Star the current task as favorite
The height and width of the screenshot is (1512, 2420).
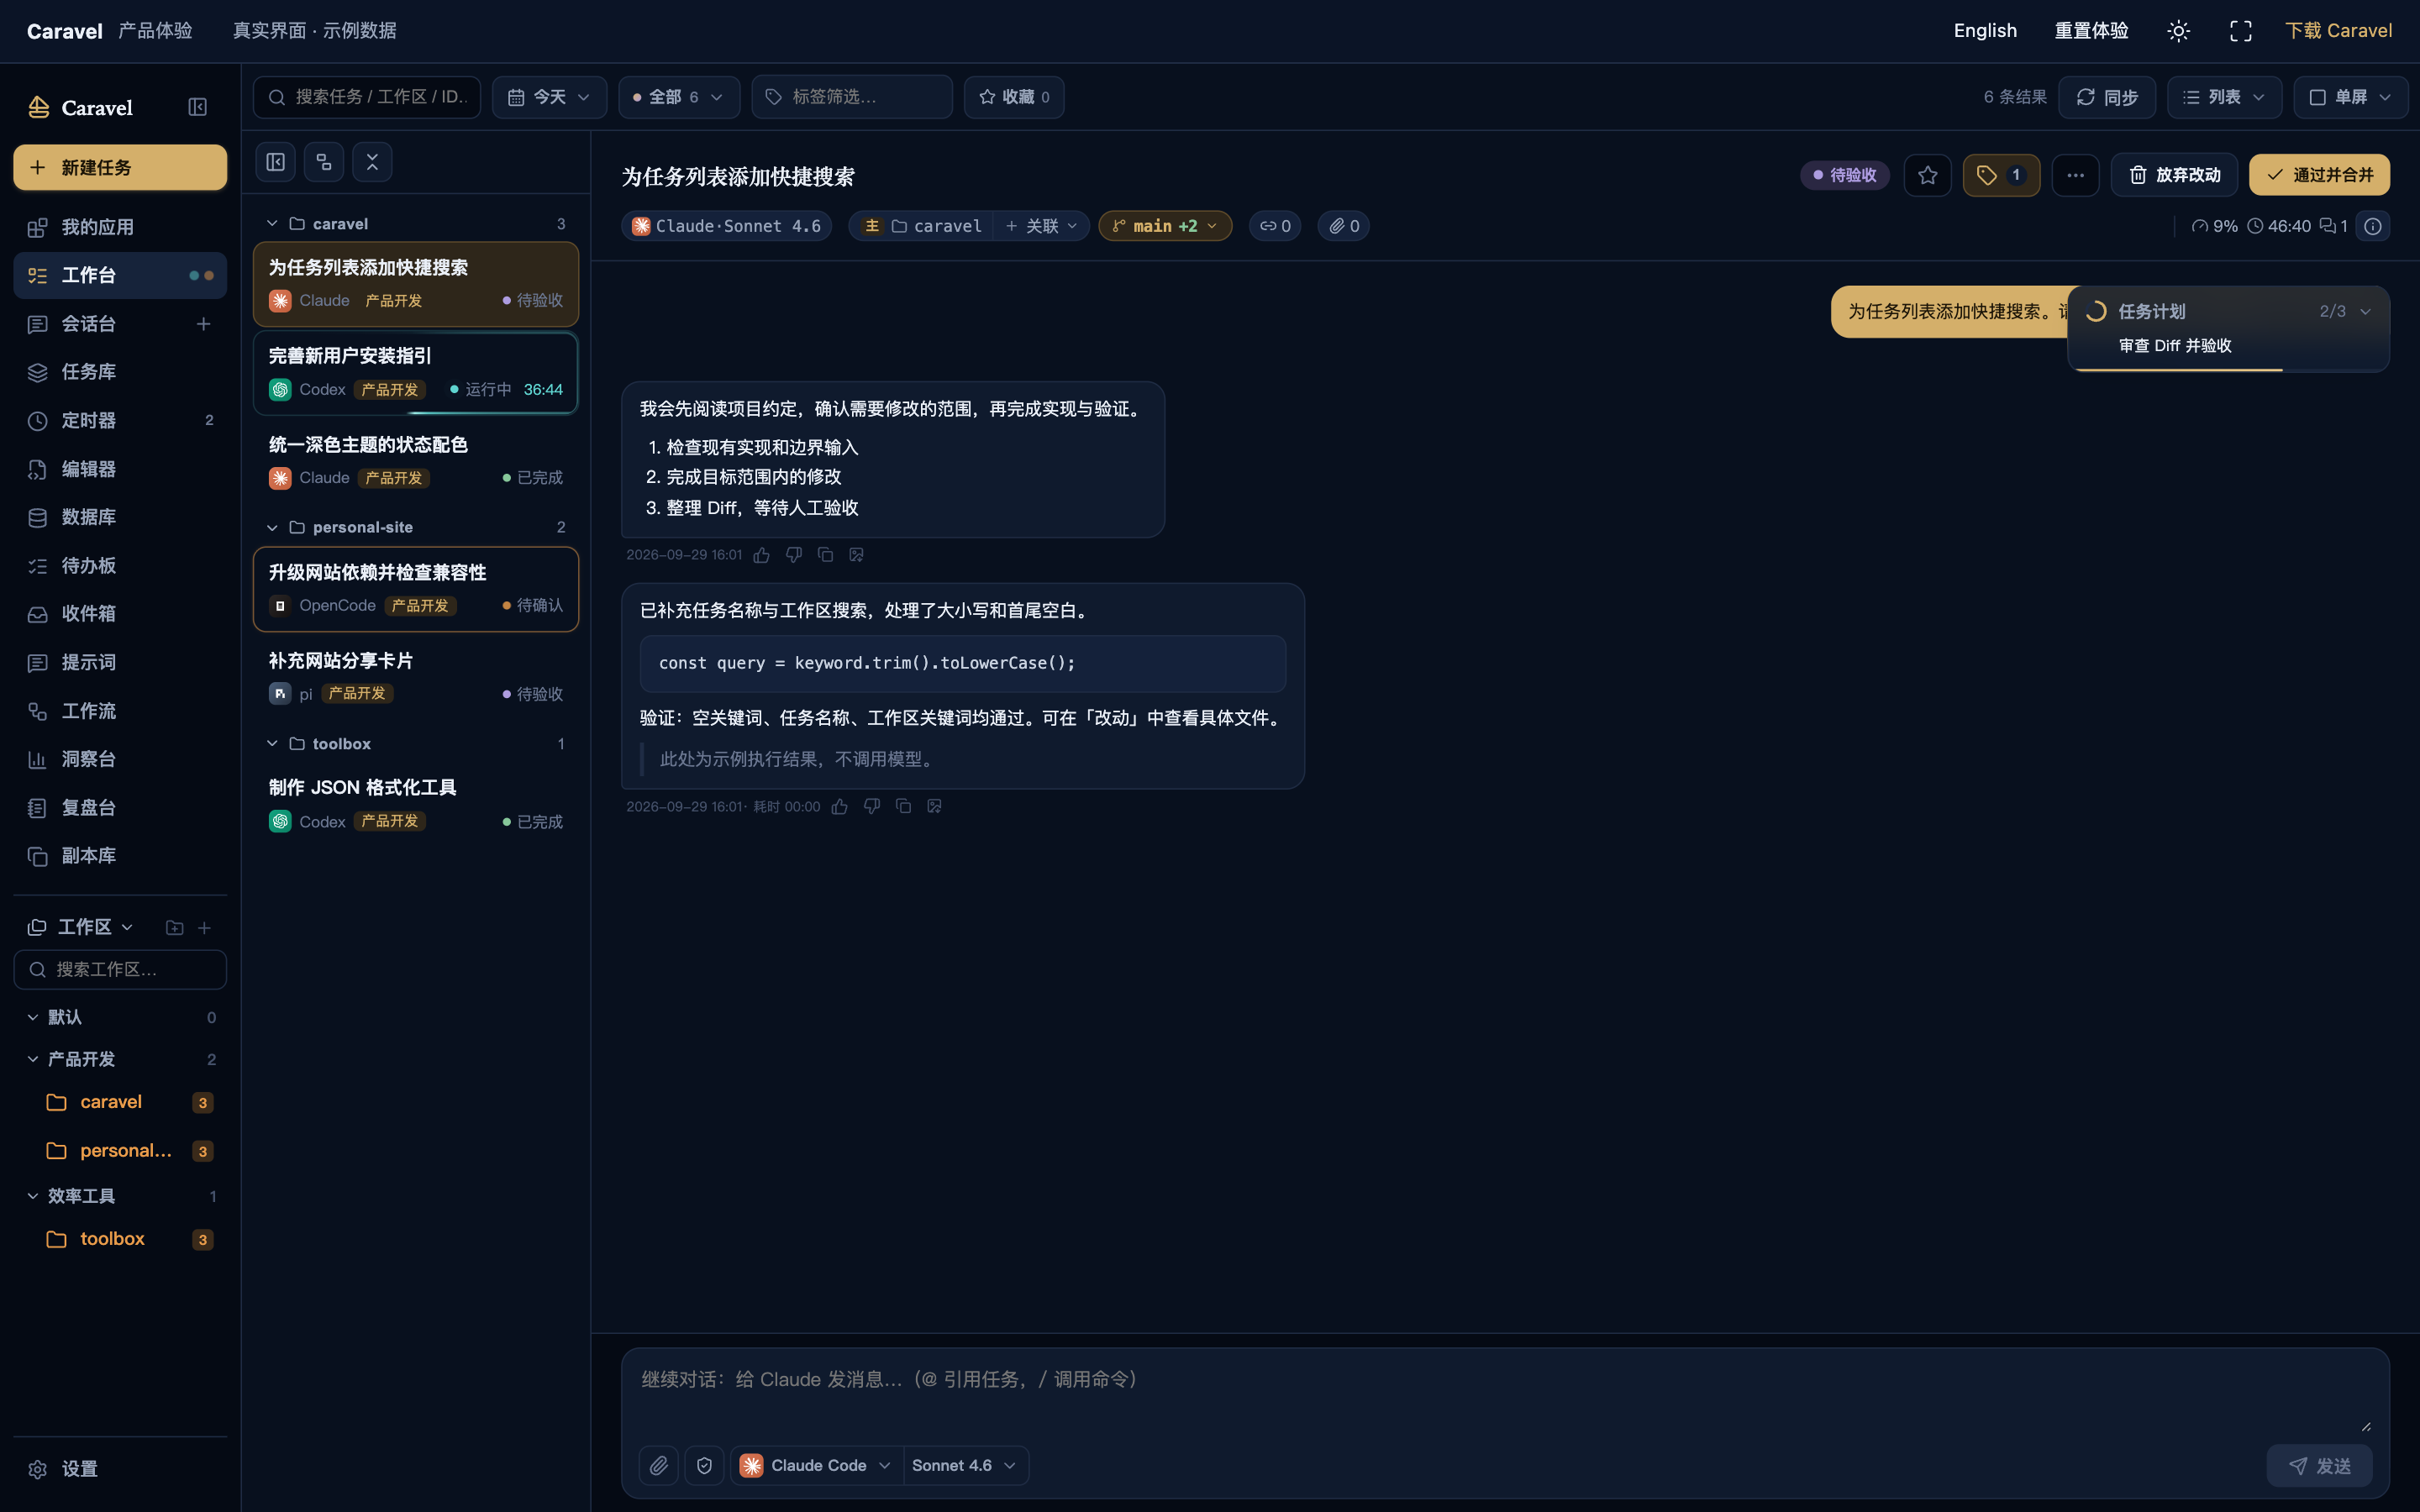click(x=1928, y=175)
